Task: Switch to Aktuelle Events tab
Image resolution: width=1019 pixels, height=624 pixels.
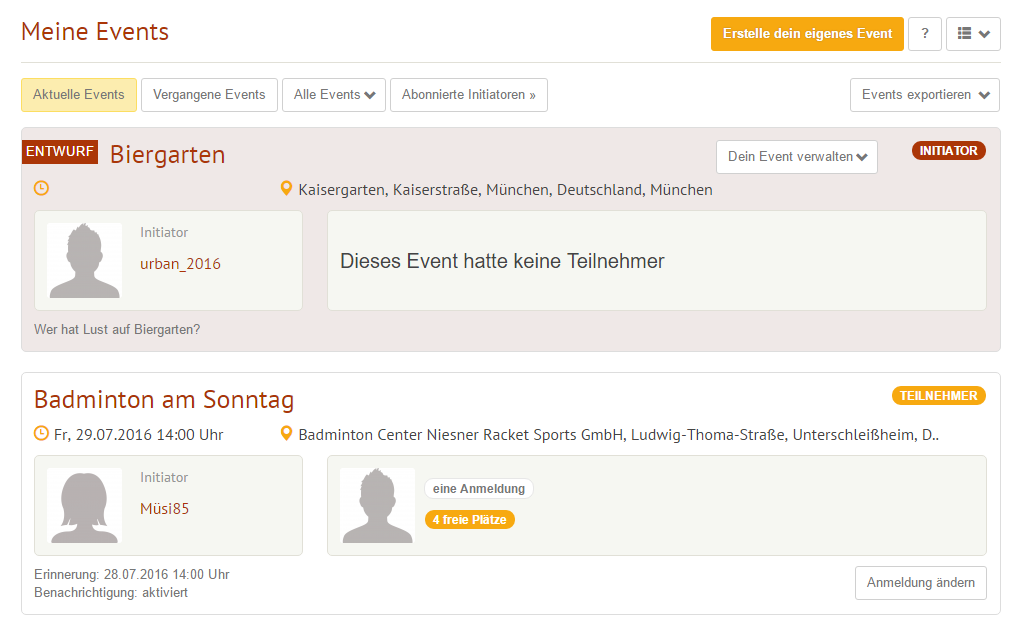Action: [79, 95]
